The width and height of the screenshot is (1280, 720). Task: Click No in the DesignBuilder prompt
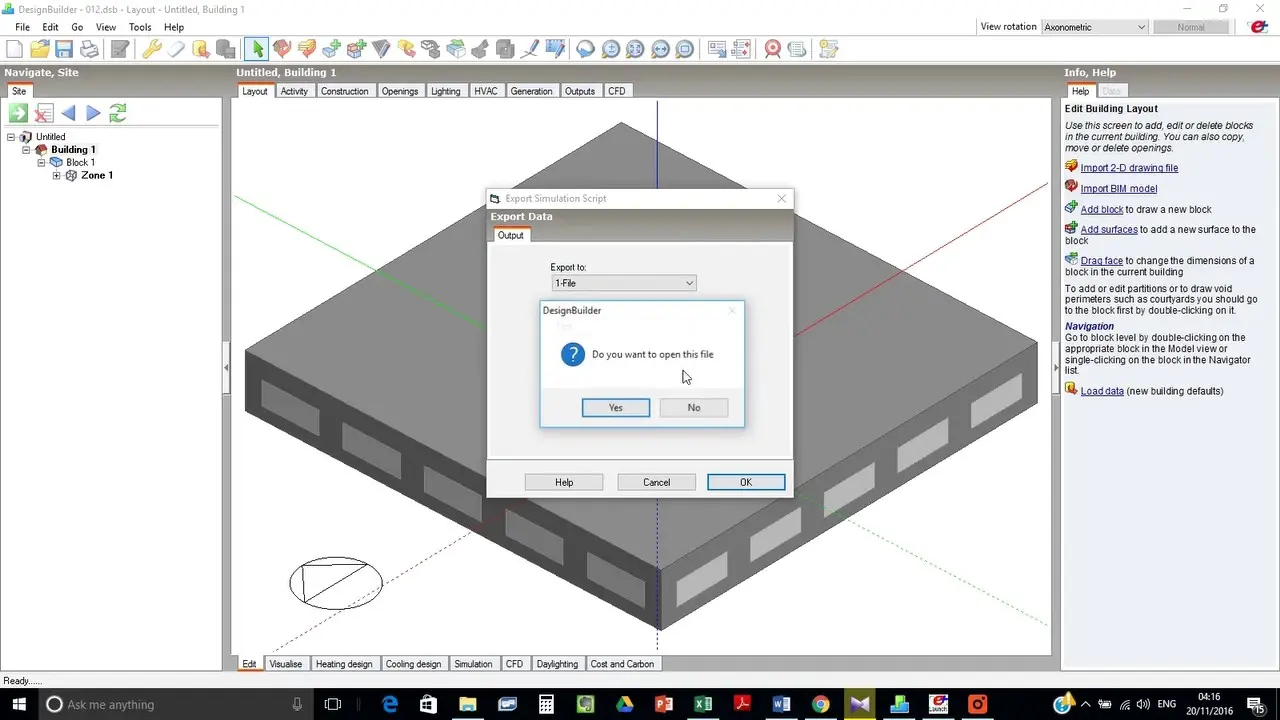coord(694,408)
